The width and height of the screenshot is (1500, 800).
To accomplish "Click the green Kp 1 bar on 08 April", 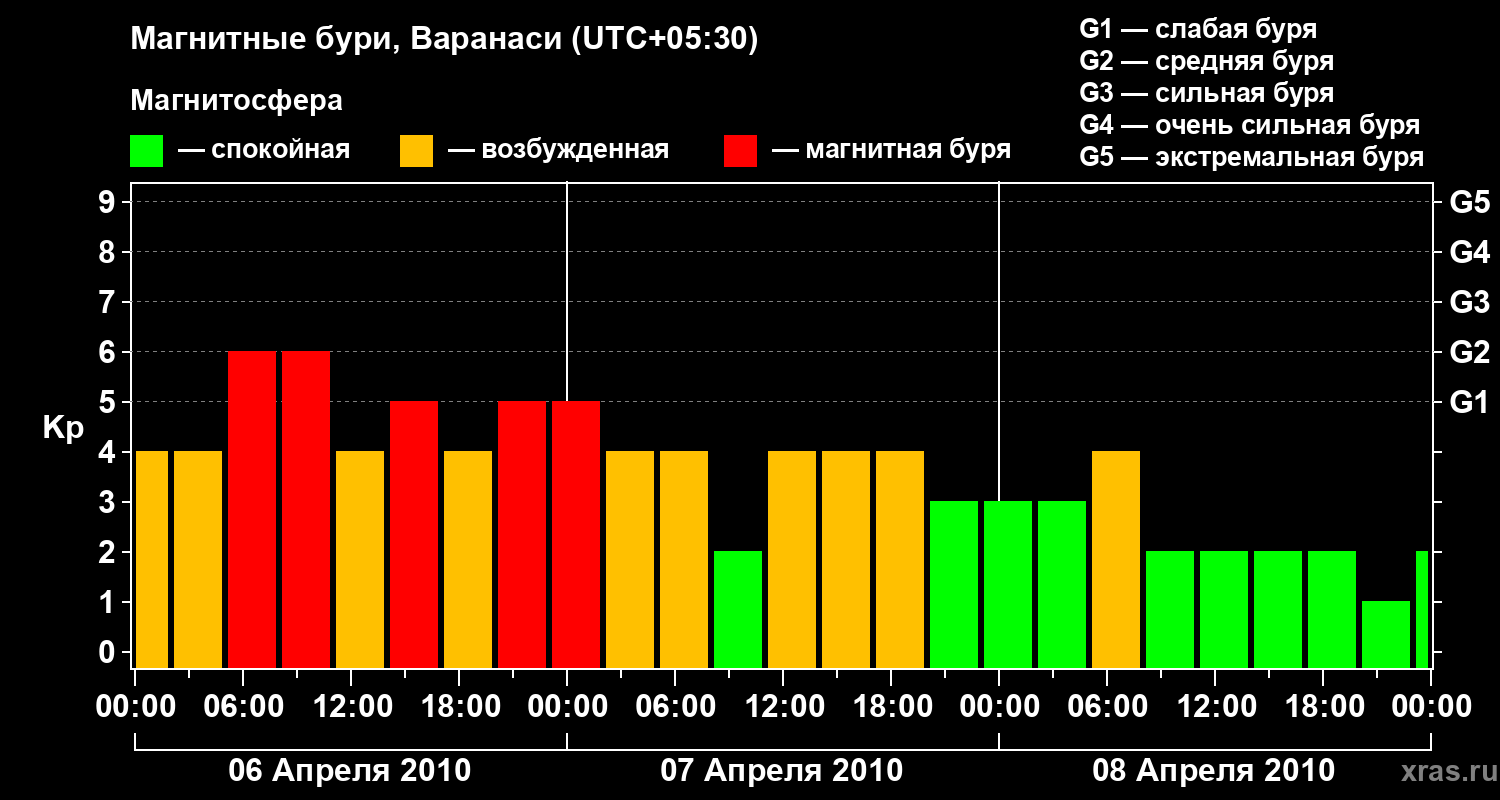I will pos(1386,634).
